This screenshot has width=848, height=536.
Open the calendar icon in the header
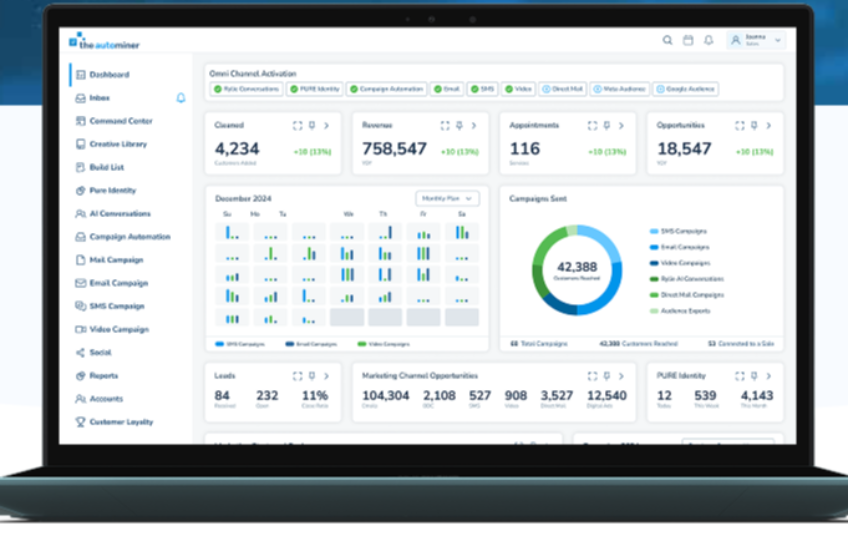[x=687, y=40]
